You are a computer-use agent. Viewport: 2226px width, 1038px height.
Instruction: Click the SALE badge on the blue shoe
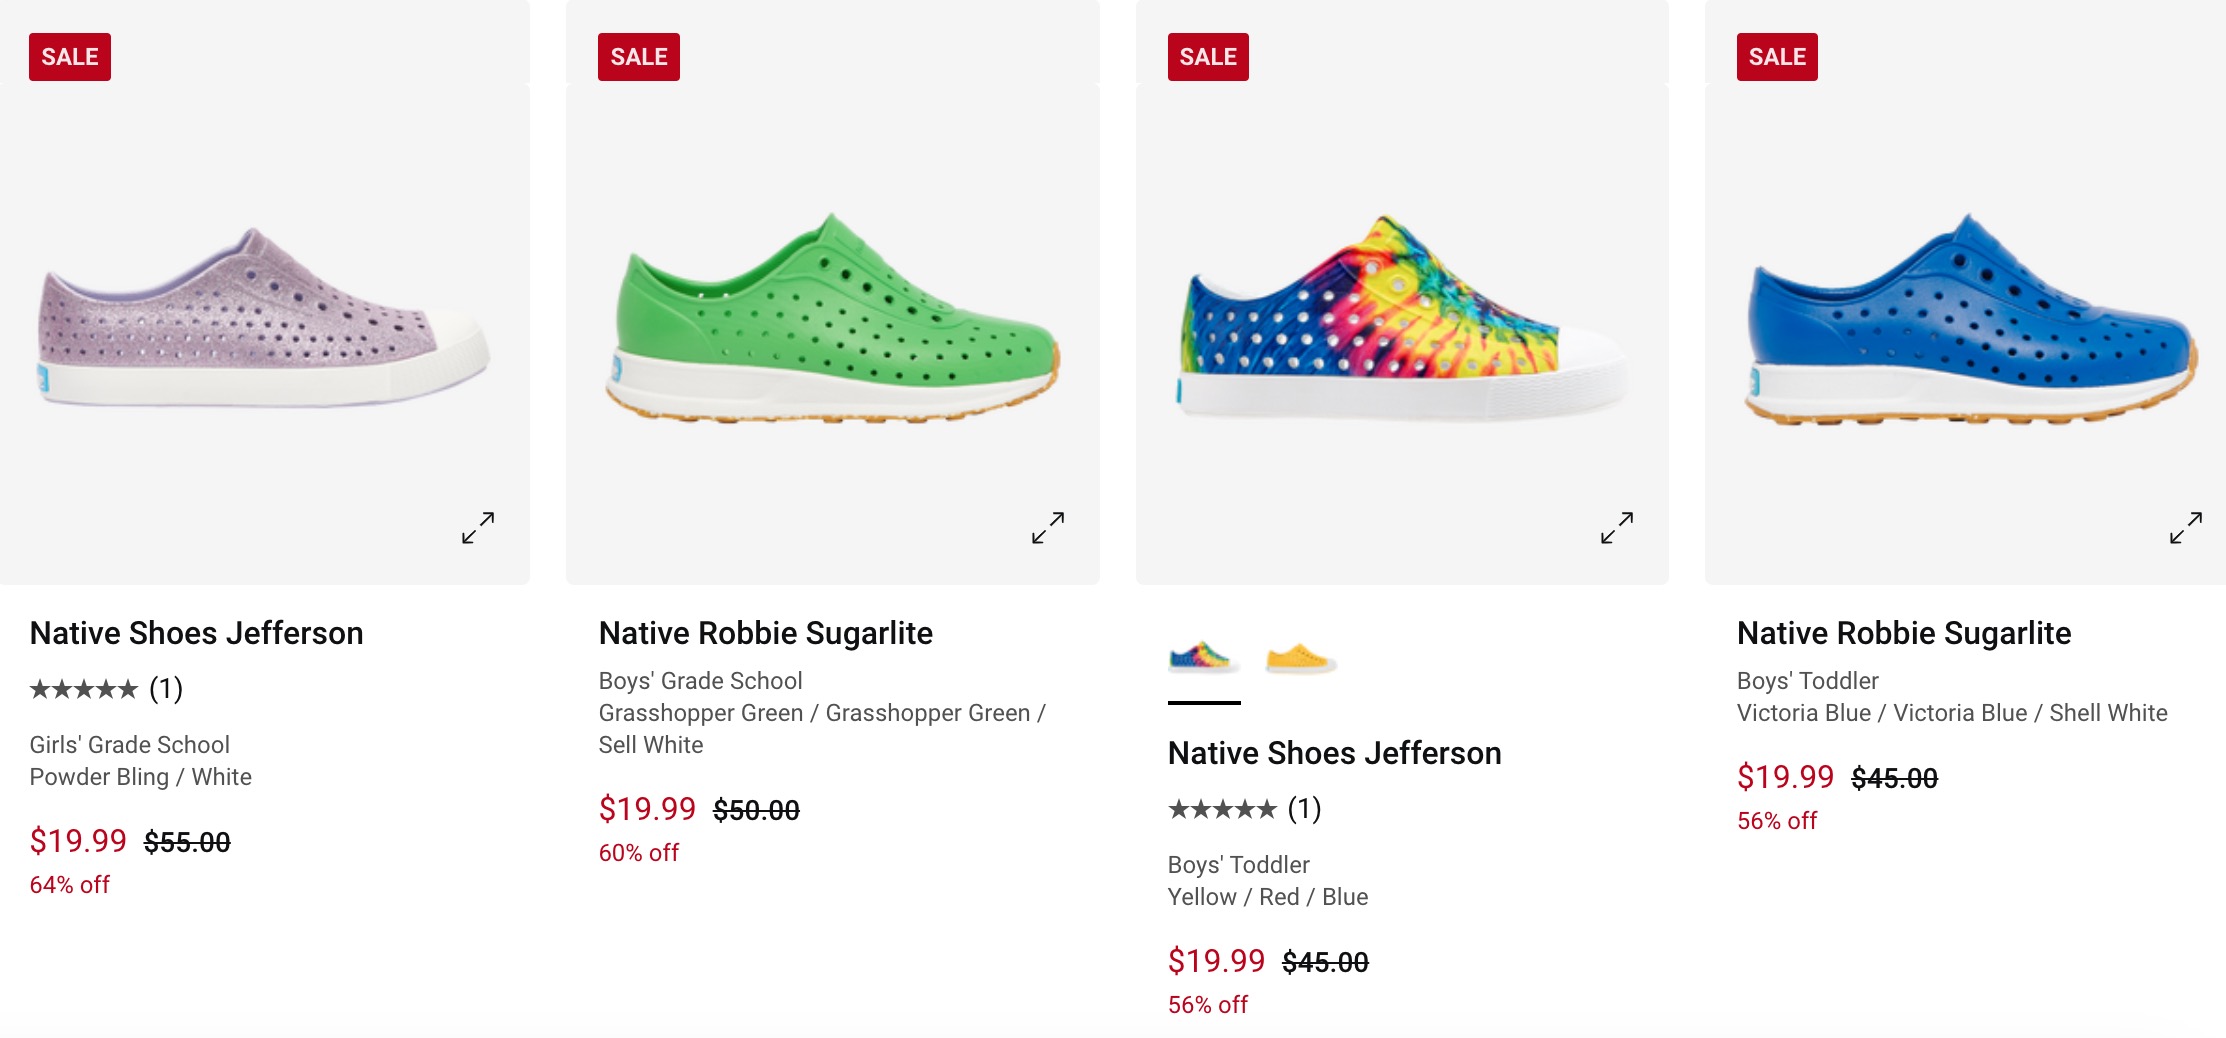[1776, 57]
